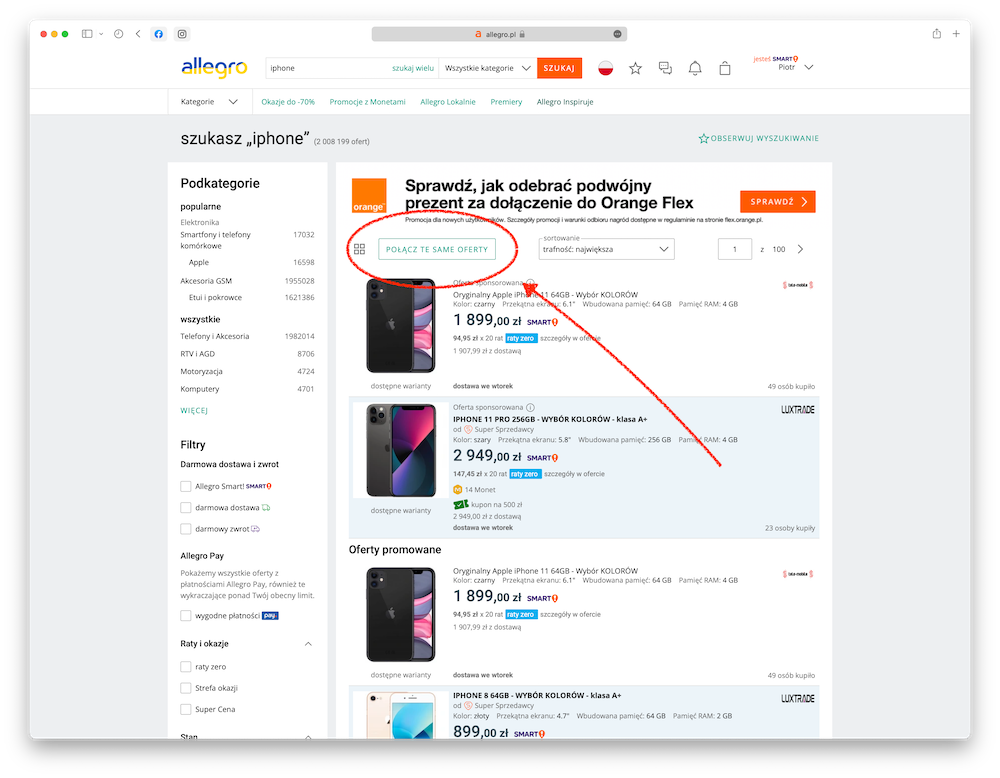
Task: Open the Piotr account dropdown chevron
Action: pos(809,67)
